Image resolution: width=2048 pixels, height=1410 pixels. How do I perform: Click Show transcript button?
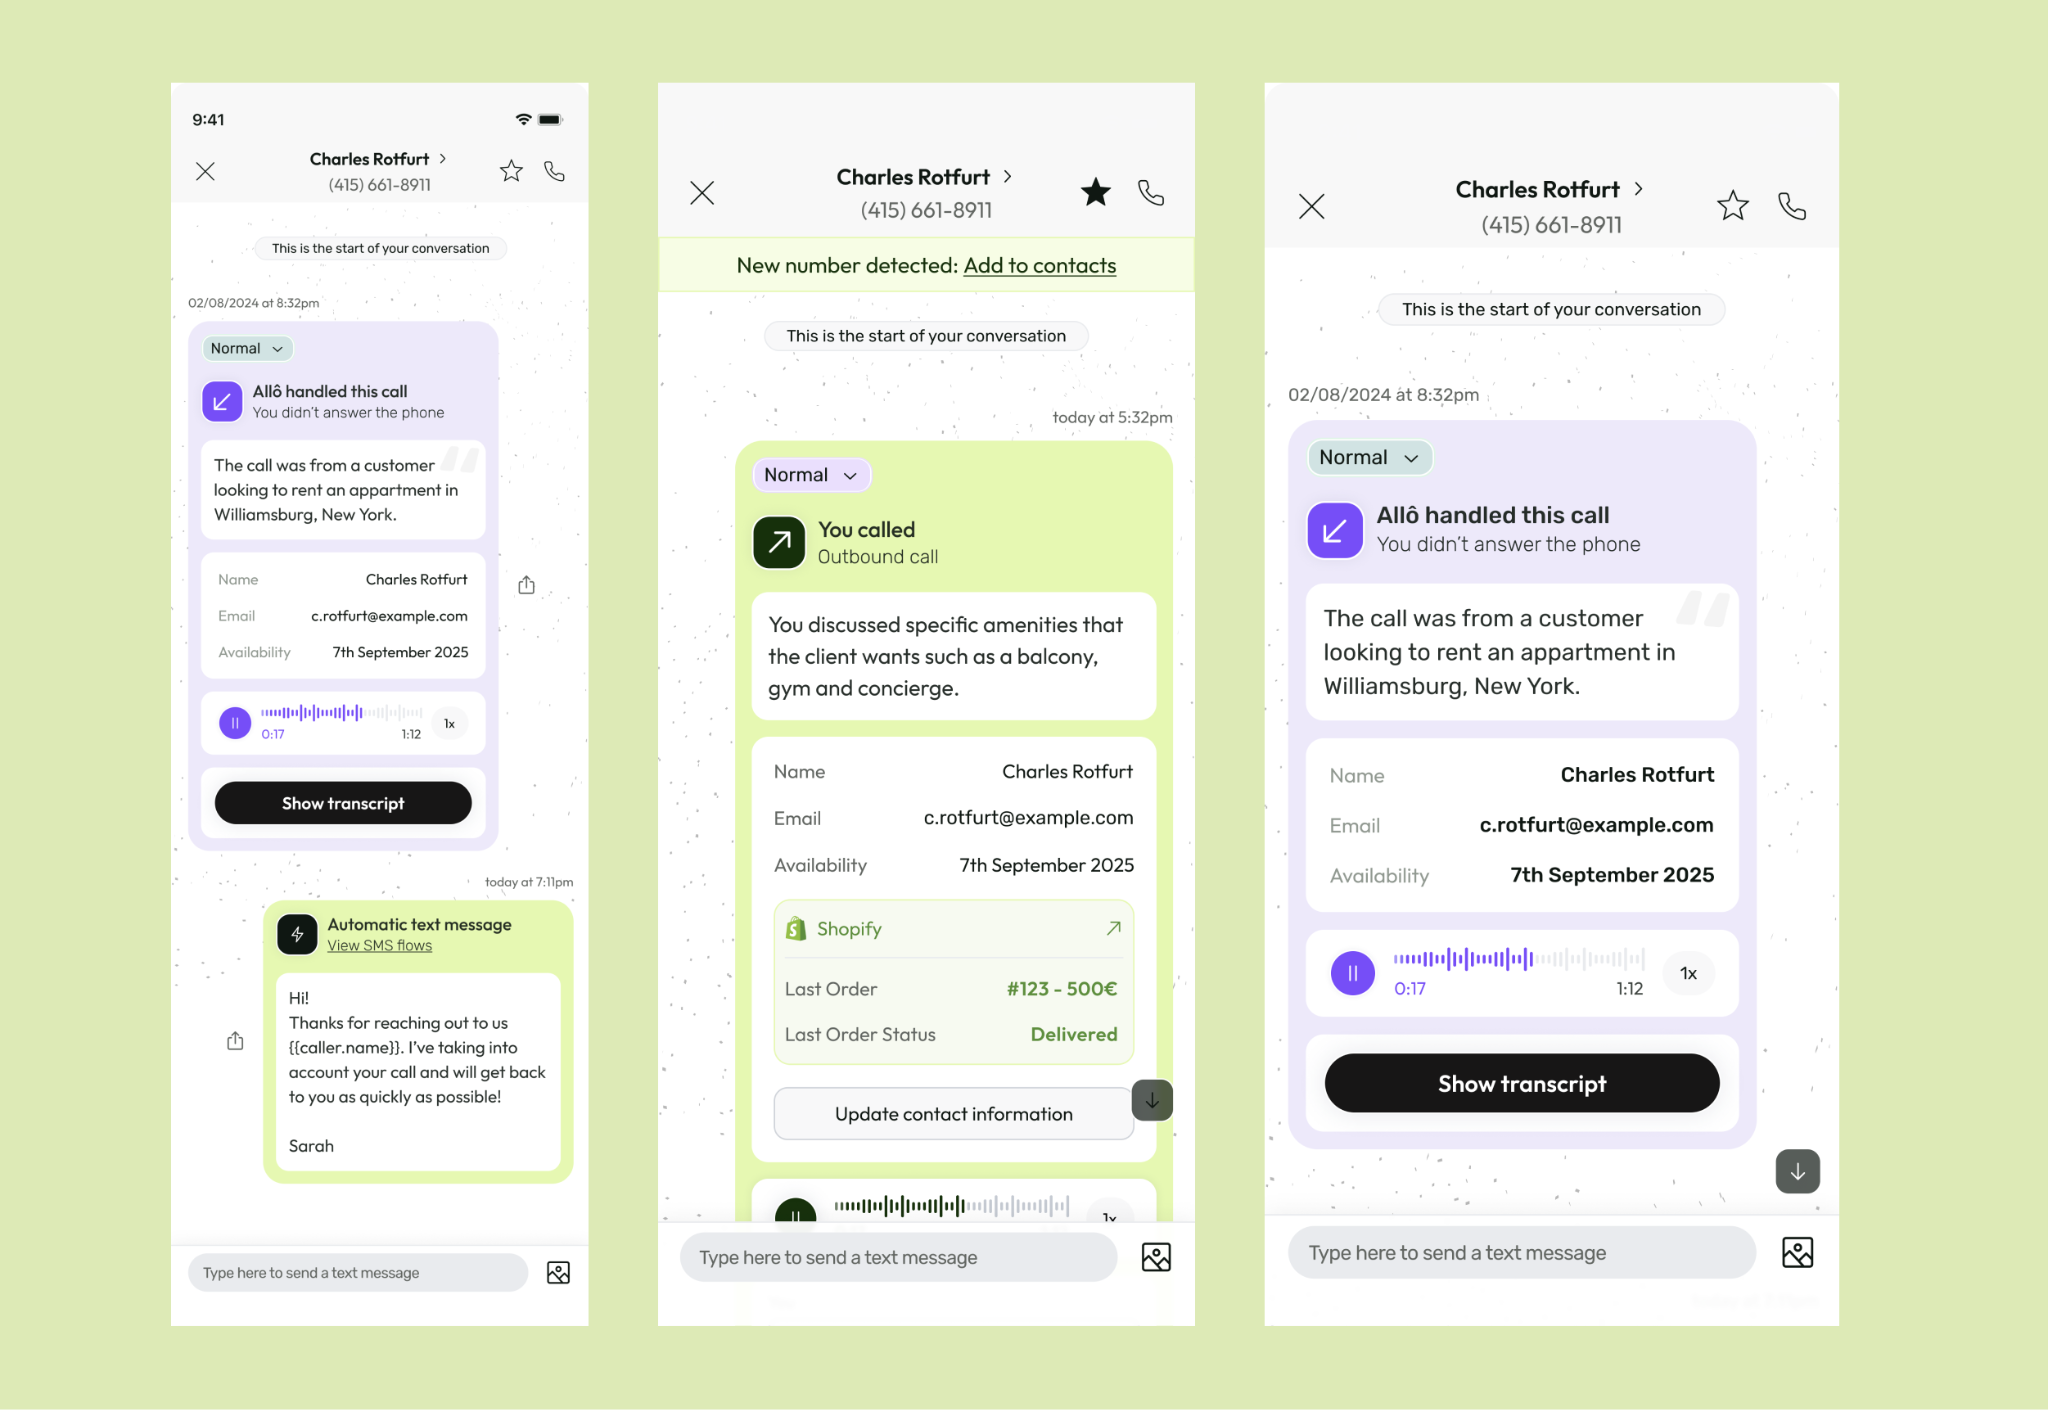(x=1520, y=1083)
